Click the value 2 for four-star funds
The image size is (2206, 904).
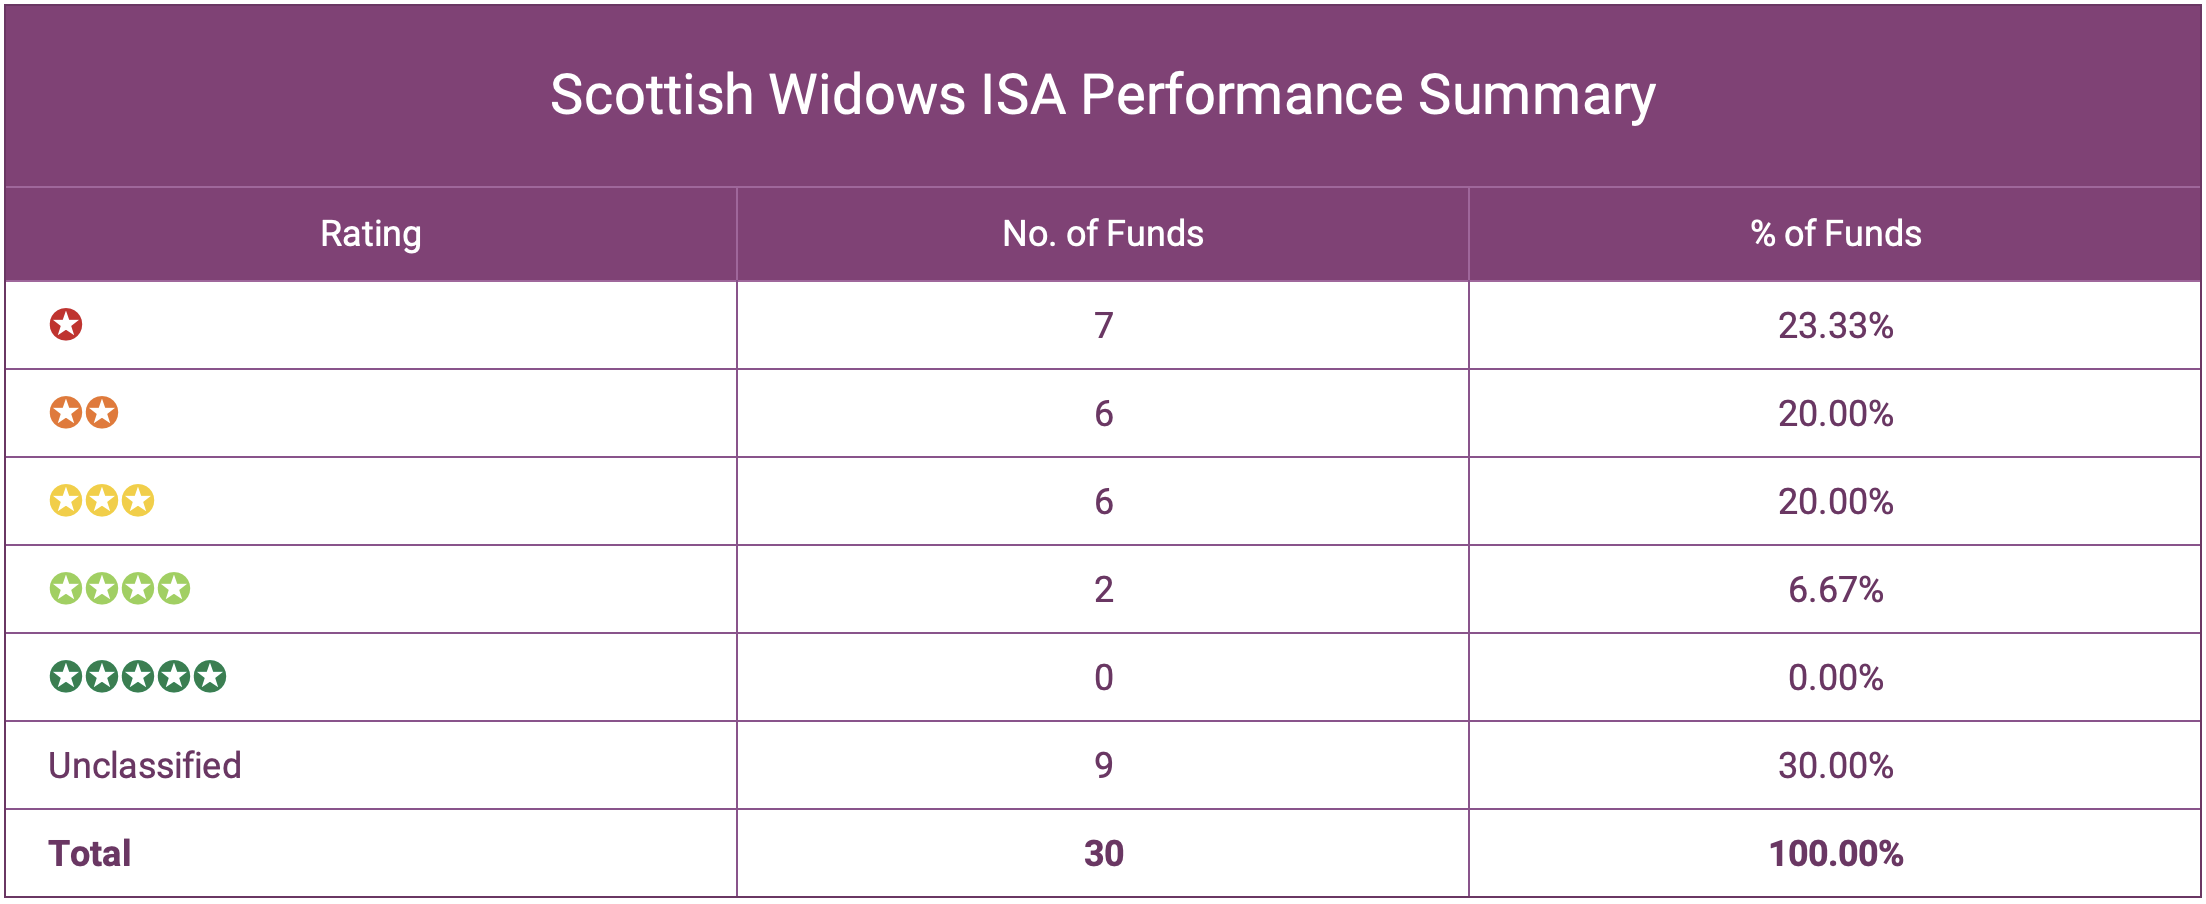click(1103, 590)
